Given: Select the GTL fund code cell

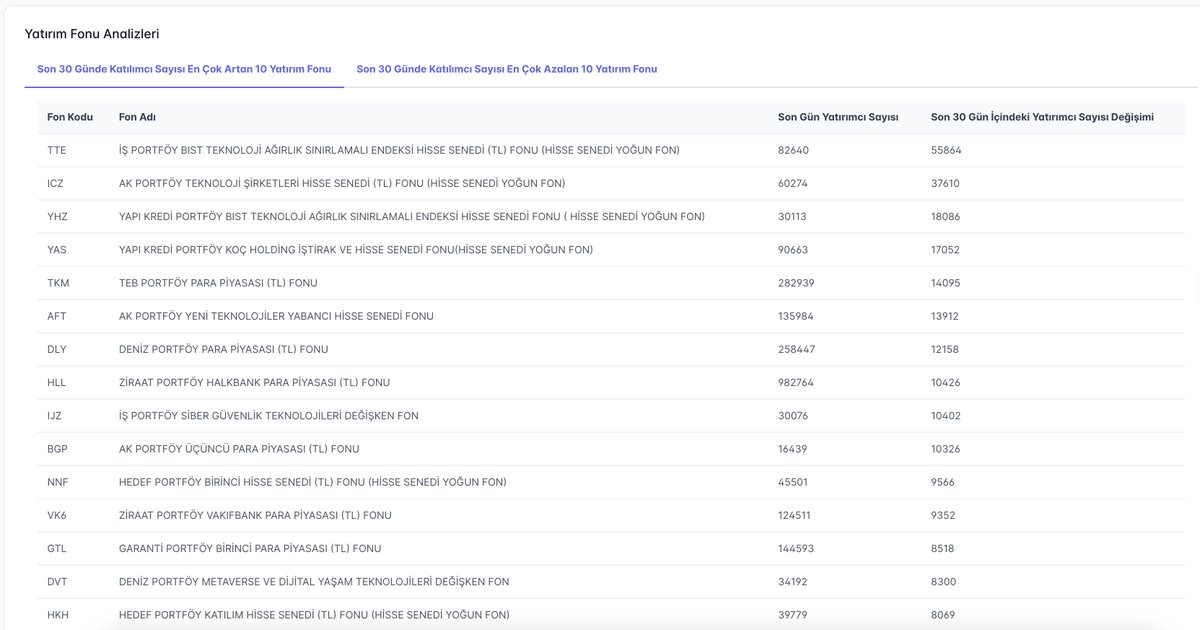Looking at the screenshot, I should pos(57,548).
